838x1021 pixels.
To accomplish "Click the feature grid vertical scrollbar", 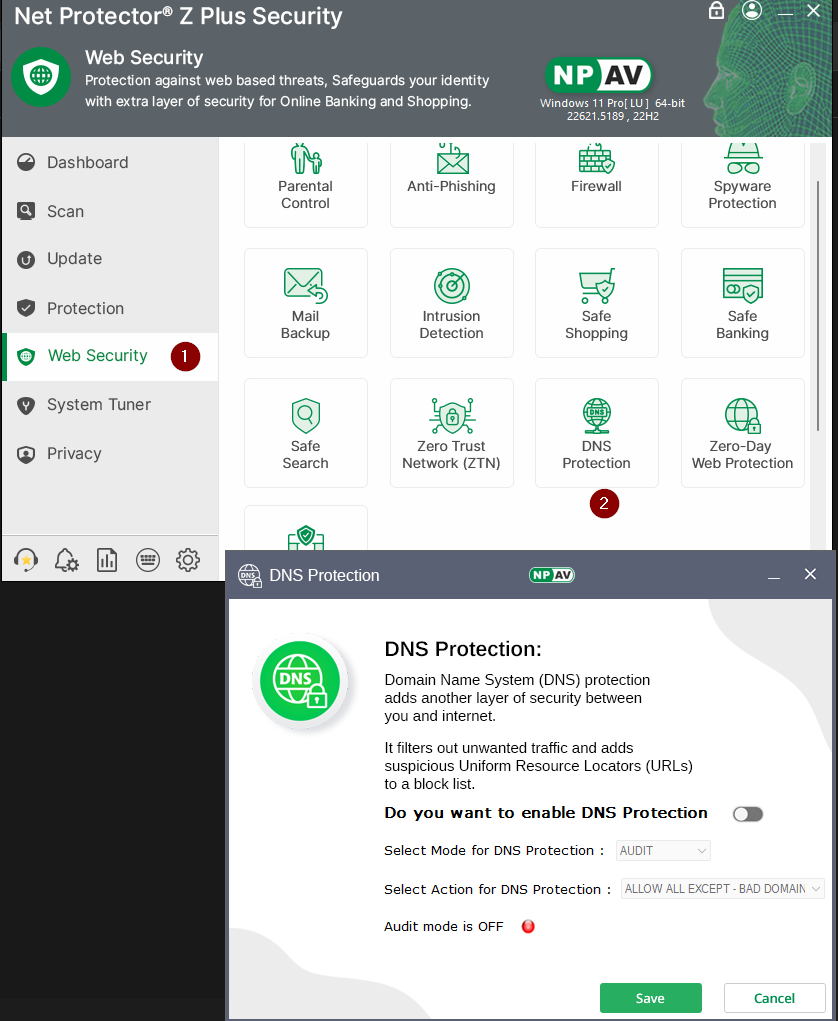I will click(820, 300).
